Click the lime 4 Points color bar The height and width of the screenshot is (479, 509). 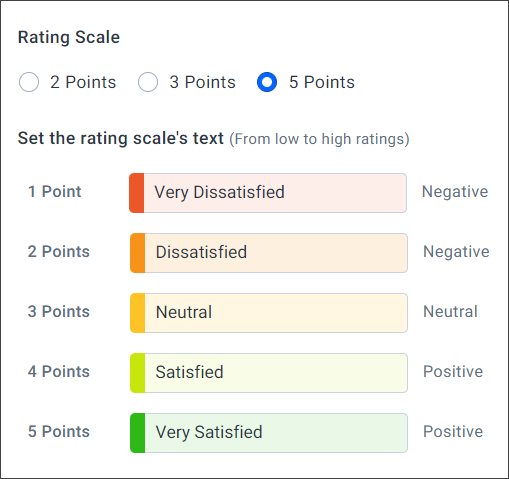pos(138,373)
